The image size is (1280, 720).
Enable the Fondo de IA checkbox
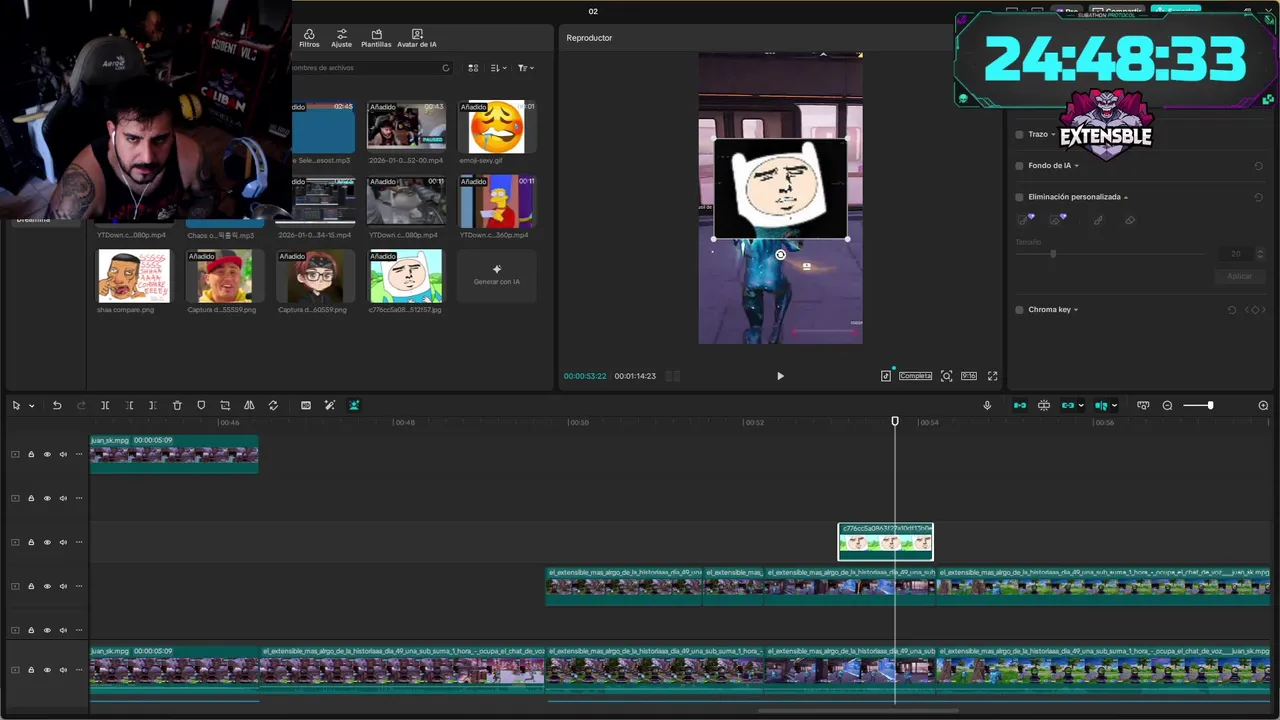[x=1019, y=166]
